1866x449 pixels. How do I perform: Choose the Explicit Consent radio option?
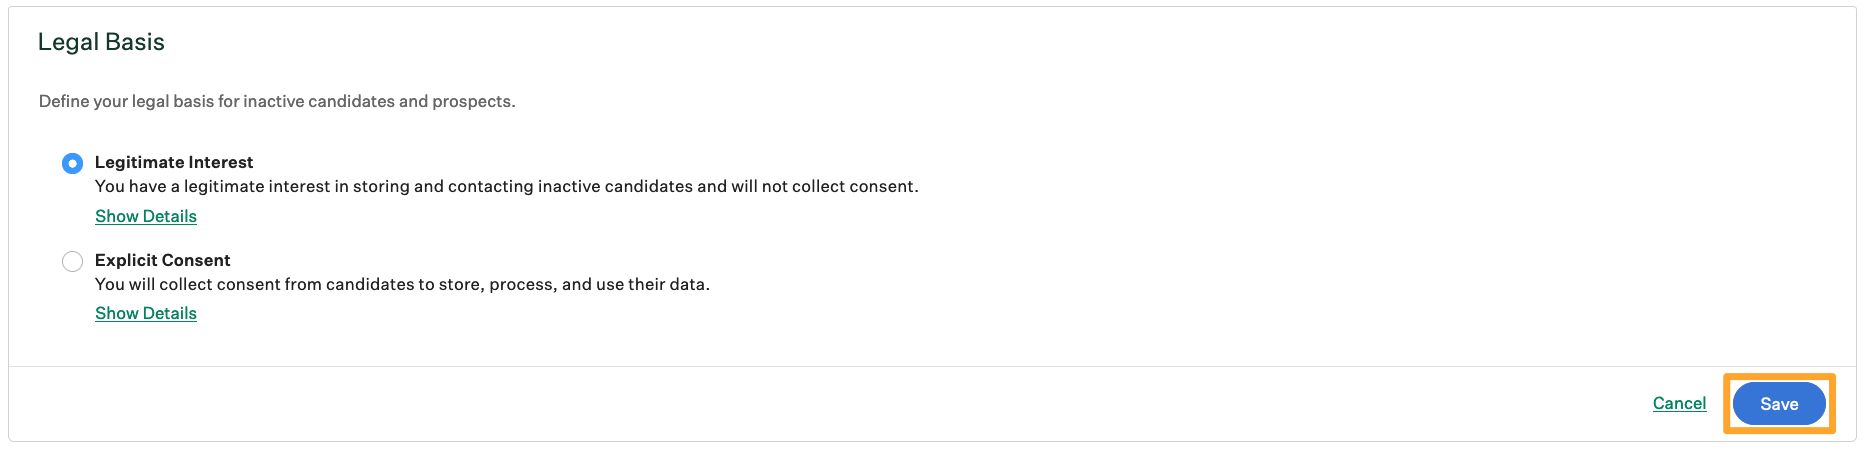[72, 261]
